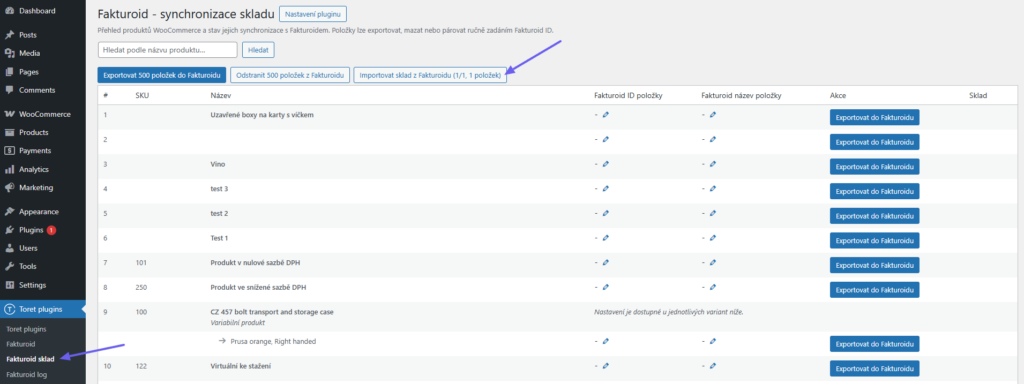Click the product name search field
This screenshot has height=384, width=1024.
pos(167,50)
